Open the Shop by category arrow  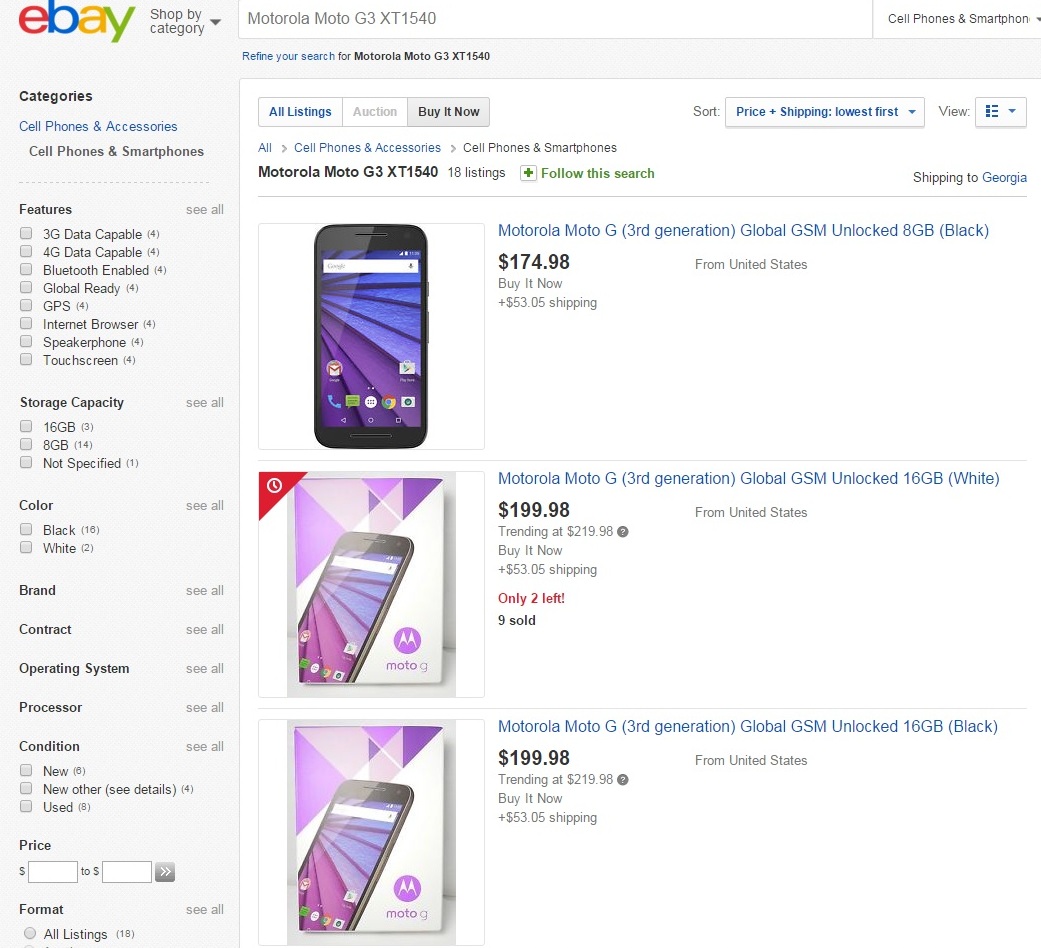[215, 22]
